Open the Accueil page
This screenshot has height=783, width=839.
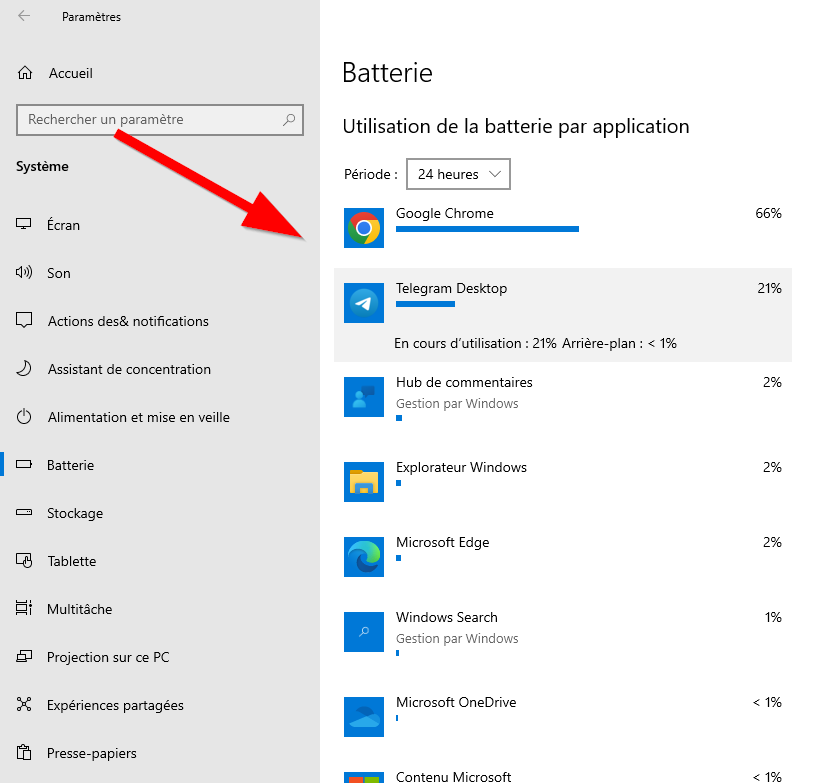(x=71, y=73)
